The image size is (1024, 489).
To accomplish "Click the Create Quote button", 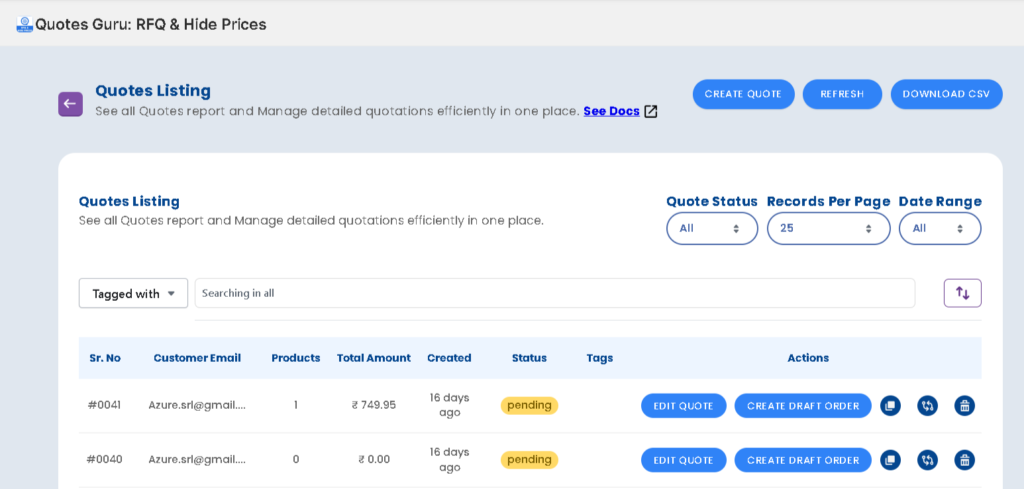I will coord(743,94).
